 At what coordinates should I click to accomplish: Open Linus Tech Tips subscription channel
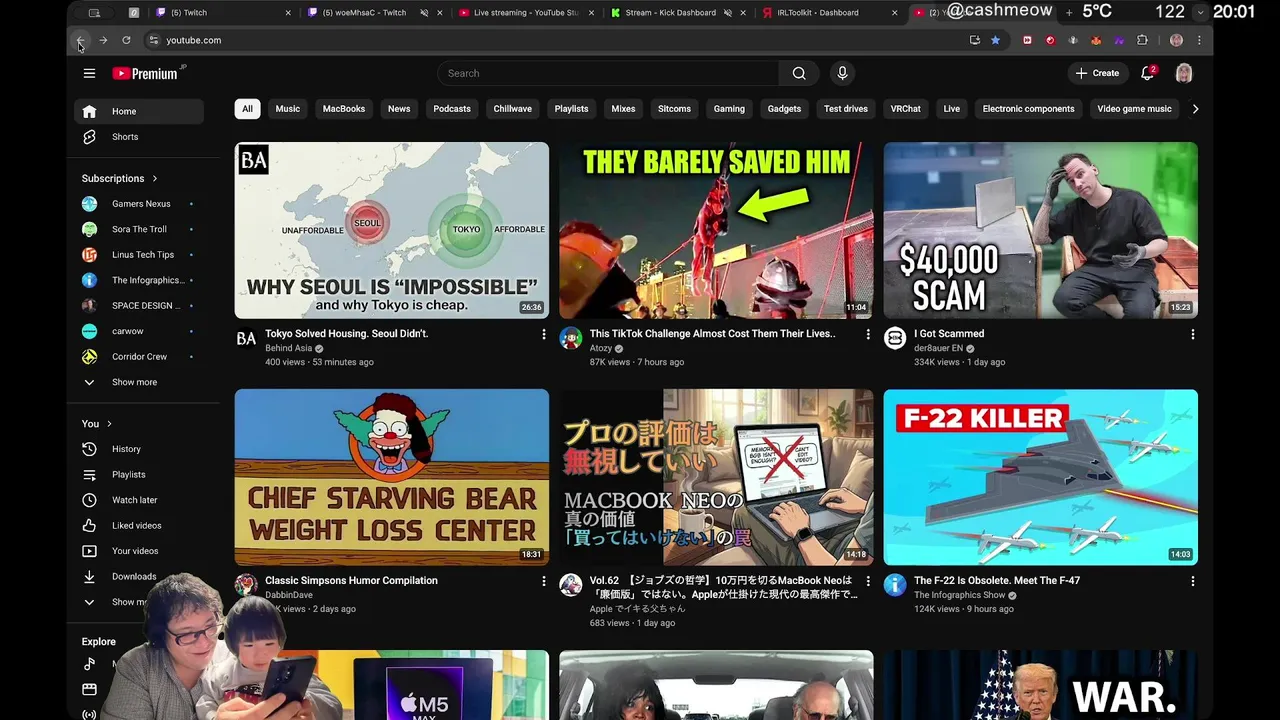click(x=139, y=255)
